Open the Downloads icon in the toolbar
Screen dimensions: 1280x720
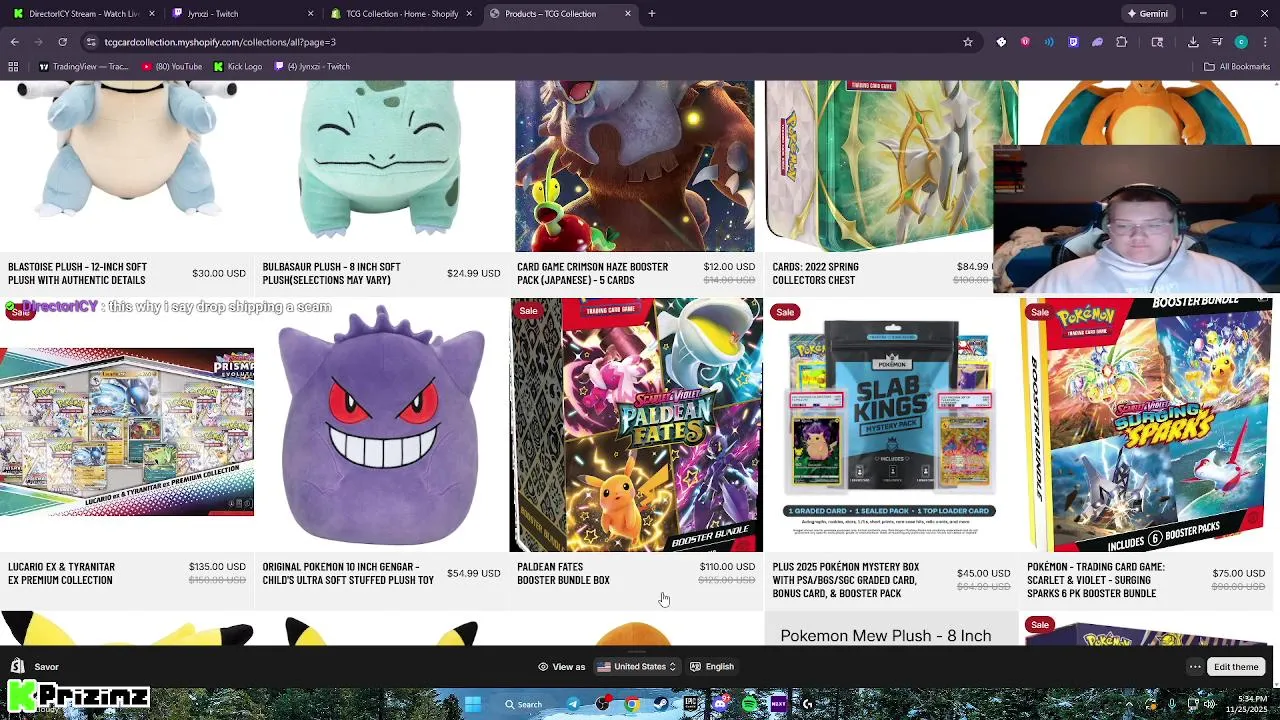pos(1193,42)
